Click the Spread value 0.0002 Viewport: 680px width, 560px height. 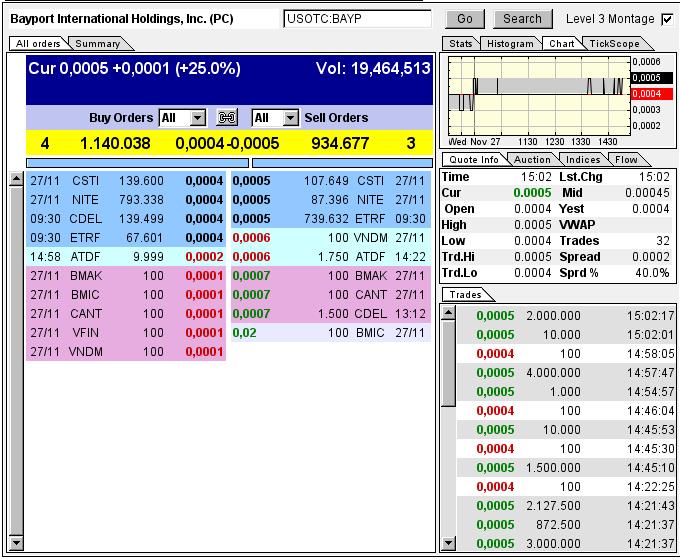coord(651,257)
